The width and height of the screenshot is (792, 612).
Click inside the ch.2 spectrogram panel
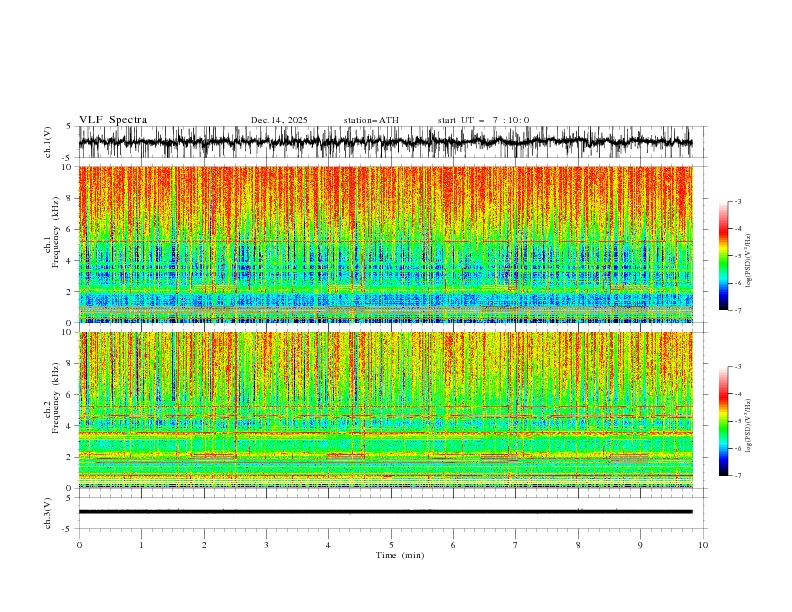click(x=385, y=410)
